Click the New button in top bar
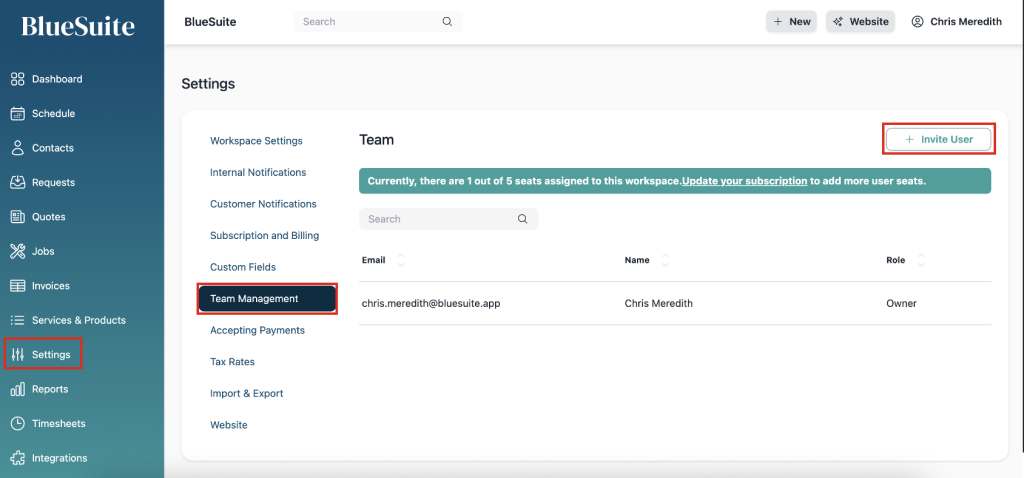This screenshot has height=478, width=1024. 792,22
